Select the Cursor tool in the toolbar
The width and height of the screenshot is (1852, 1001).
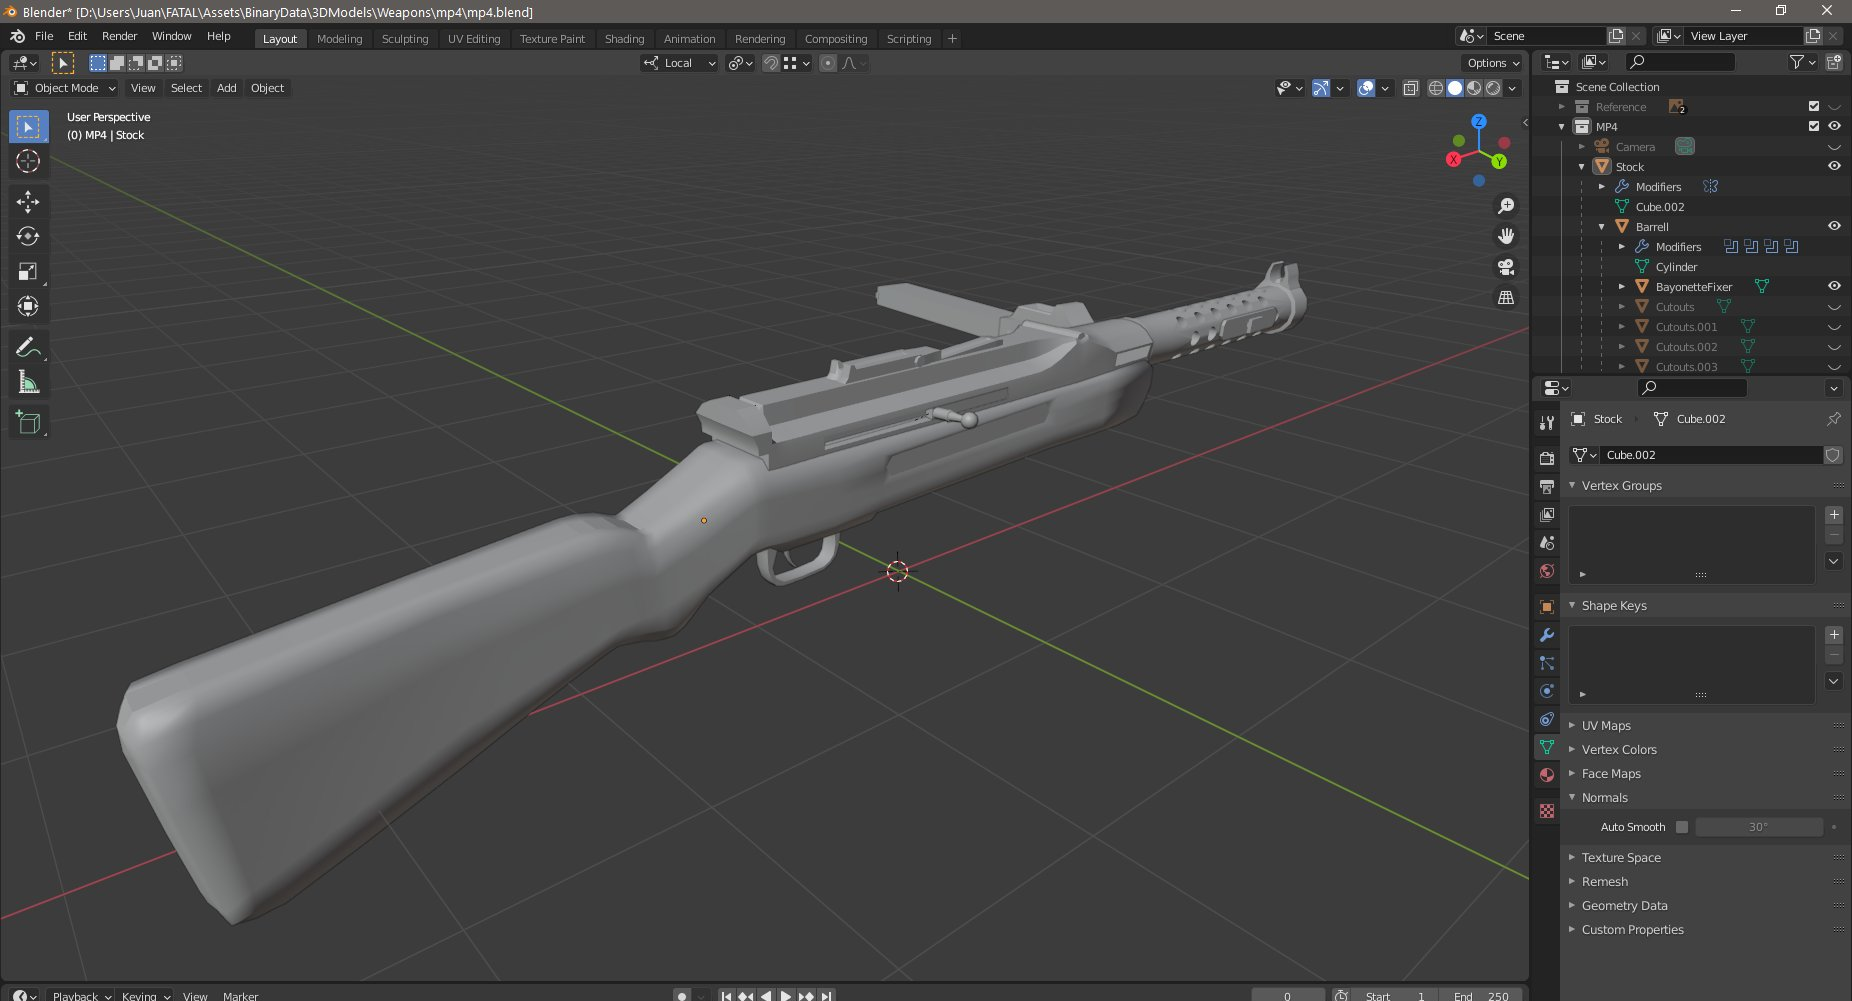pyautogui.click(x=28, y=161)
